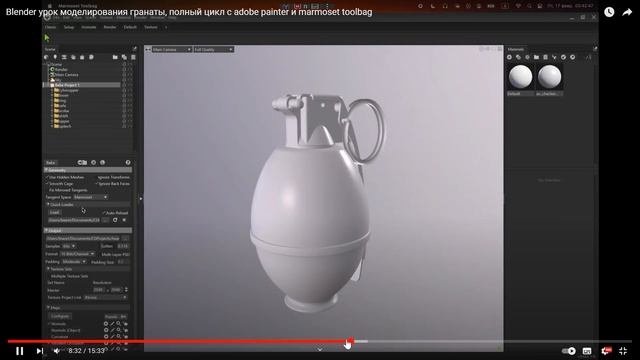The image size is (640, 360).
Task: Mute the video volume
Action: click(x=57, y=351)
